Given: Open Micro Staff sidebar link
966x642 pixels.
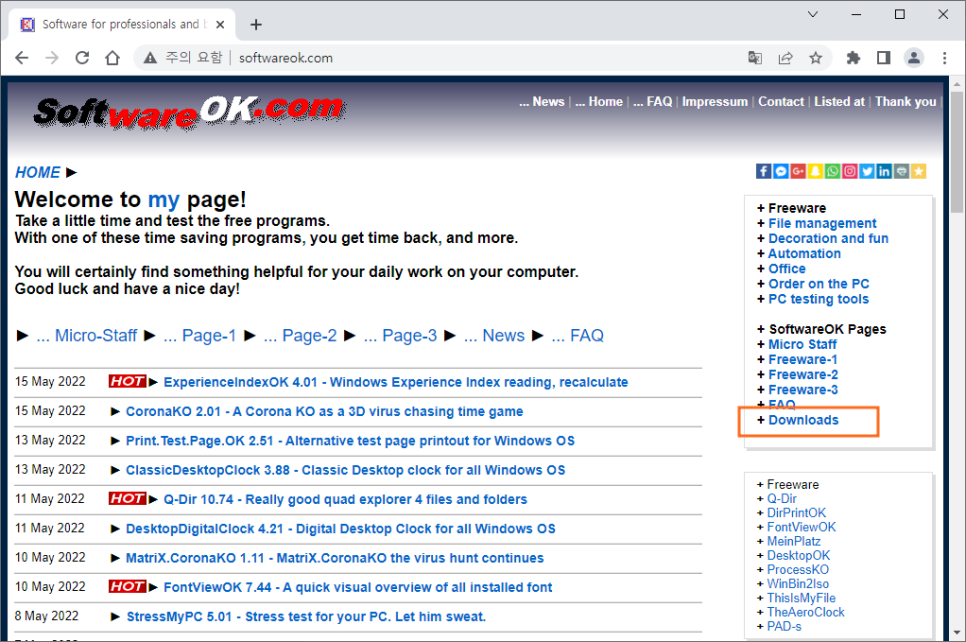Looking at the screenshot, I should [x=802, y=344].
